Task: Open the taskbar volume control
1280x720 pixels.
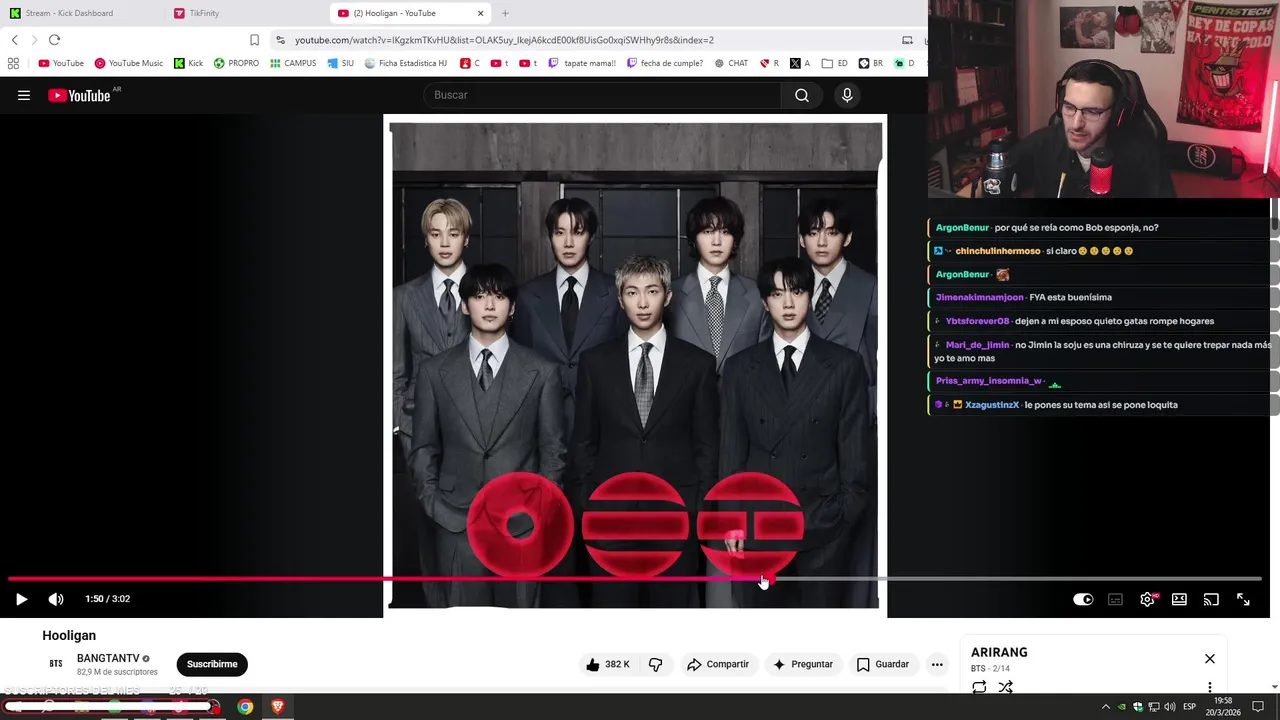Action: pyautogui.click(x=1170, y=707)
